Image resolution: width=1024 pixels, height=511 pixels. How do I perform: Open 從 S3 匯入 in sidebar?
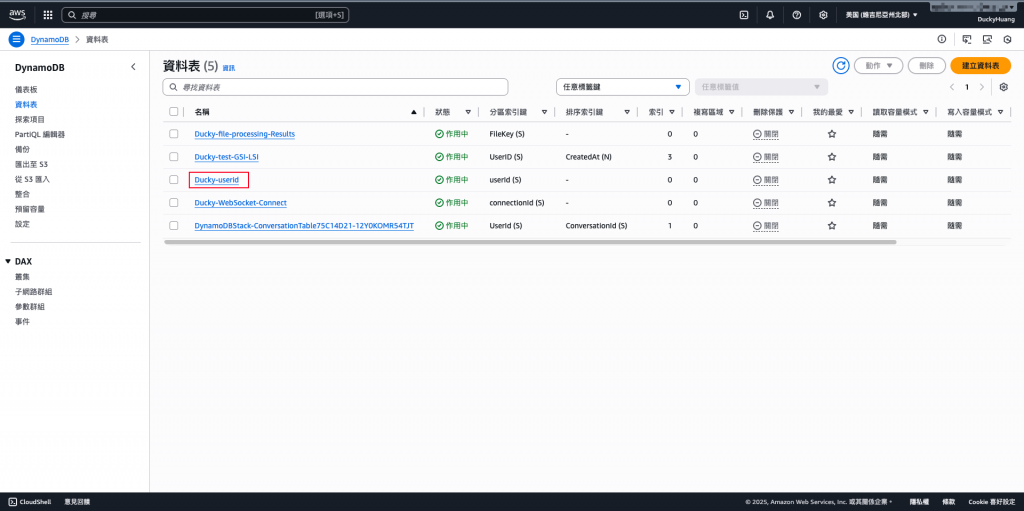(x=32, y=179)
